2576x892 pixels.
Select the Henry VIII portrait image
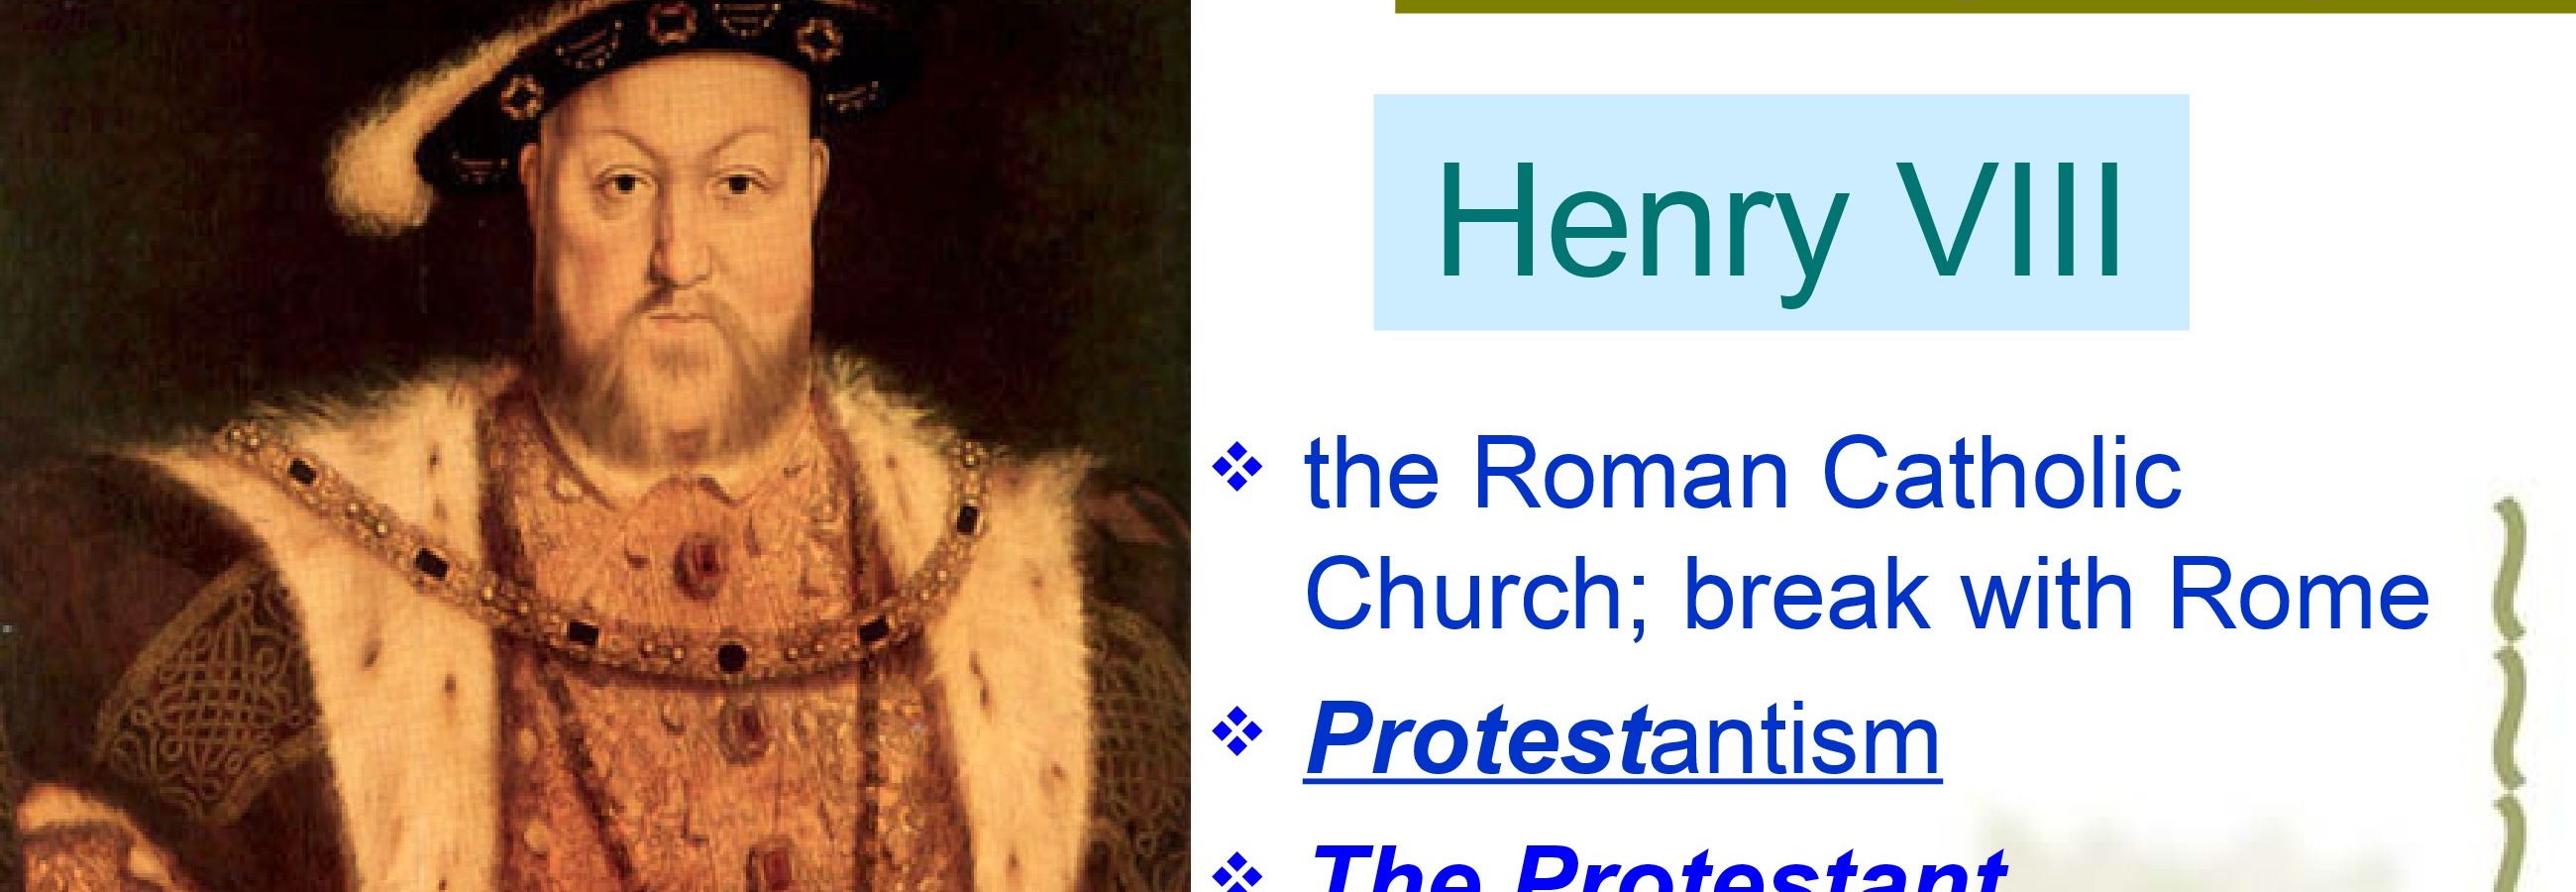tap(595, 446)
